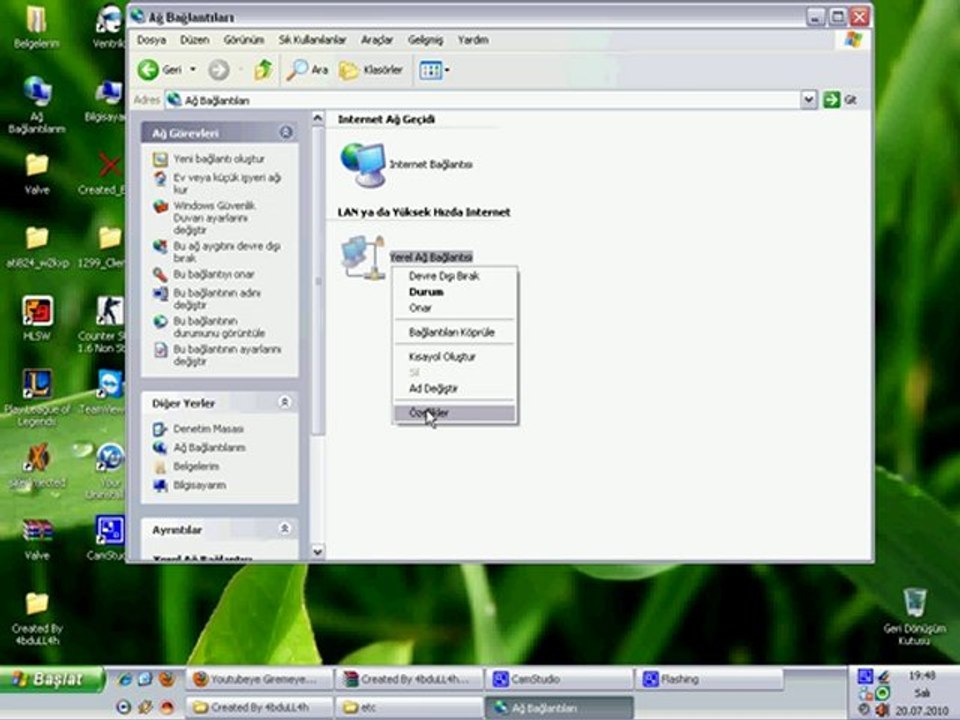The width and height of the screenshot is (960, 720).
Task: Click Yeni bağlantı oluştur link
Action: pyautogui.click(x=219, y=159)
